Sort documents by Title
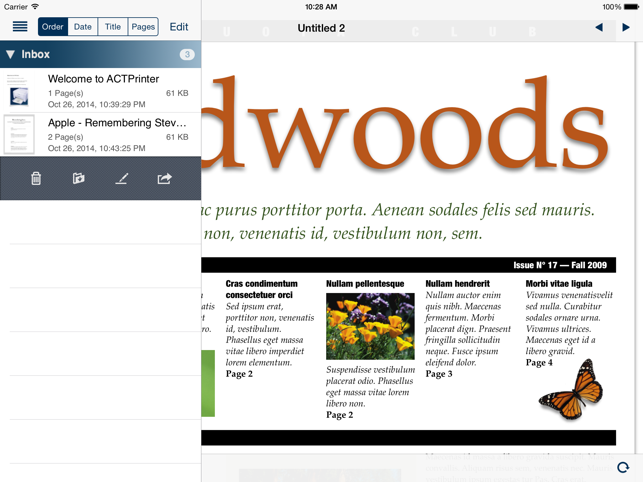 point(113,27)
